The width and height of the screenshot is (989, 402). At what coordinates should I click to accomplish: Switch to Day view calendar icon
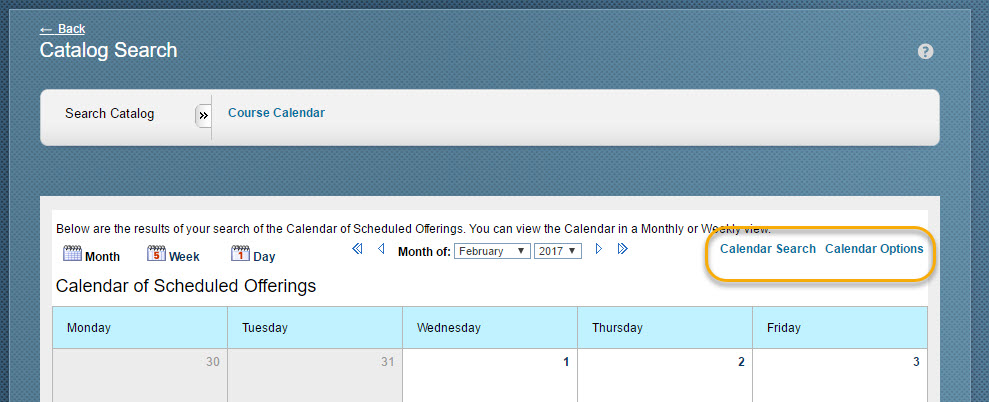pyautogui.click(x=240, y=254)
